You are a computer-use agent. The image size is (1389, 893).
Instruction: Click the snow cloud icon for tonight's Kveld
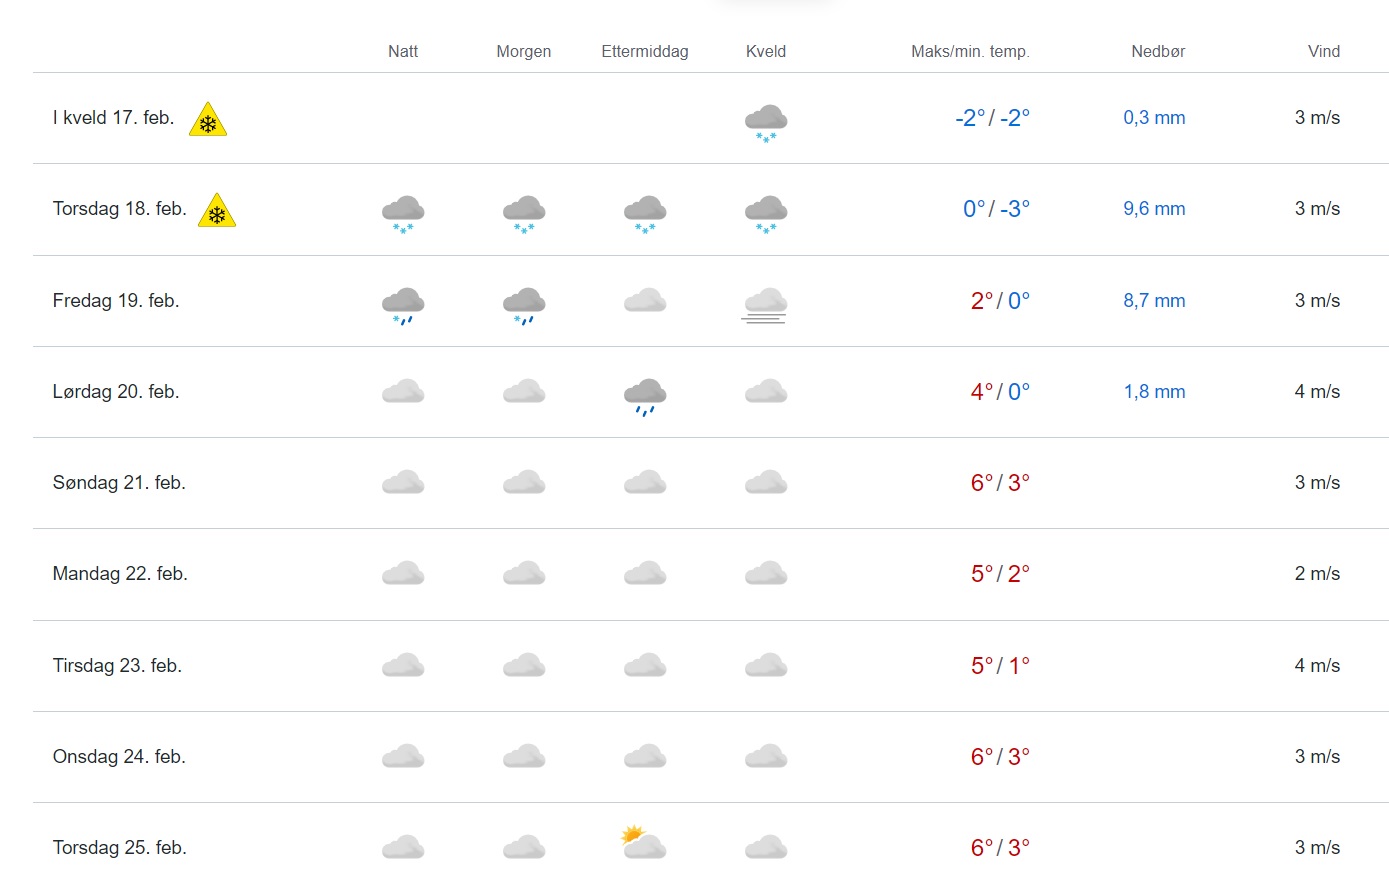click(x=766, y=123)
